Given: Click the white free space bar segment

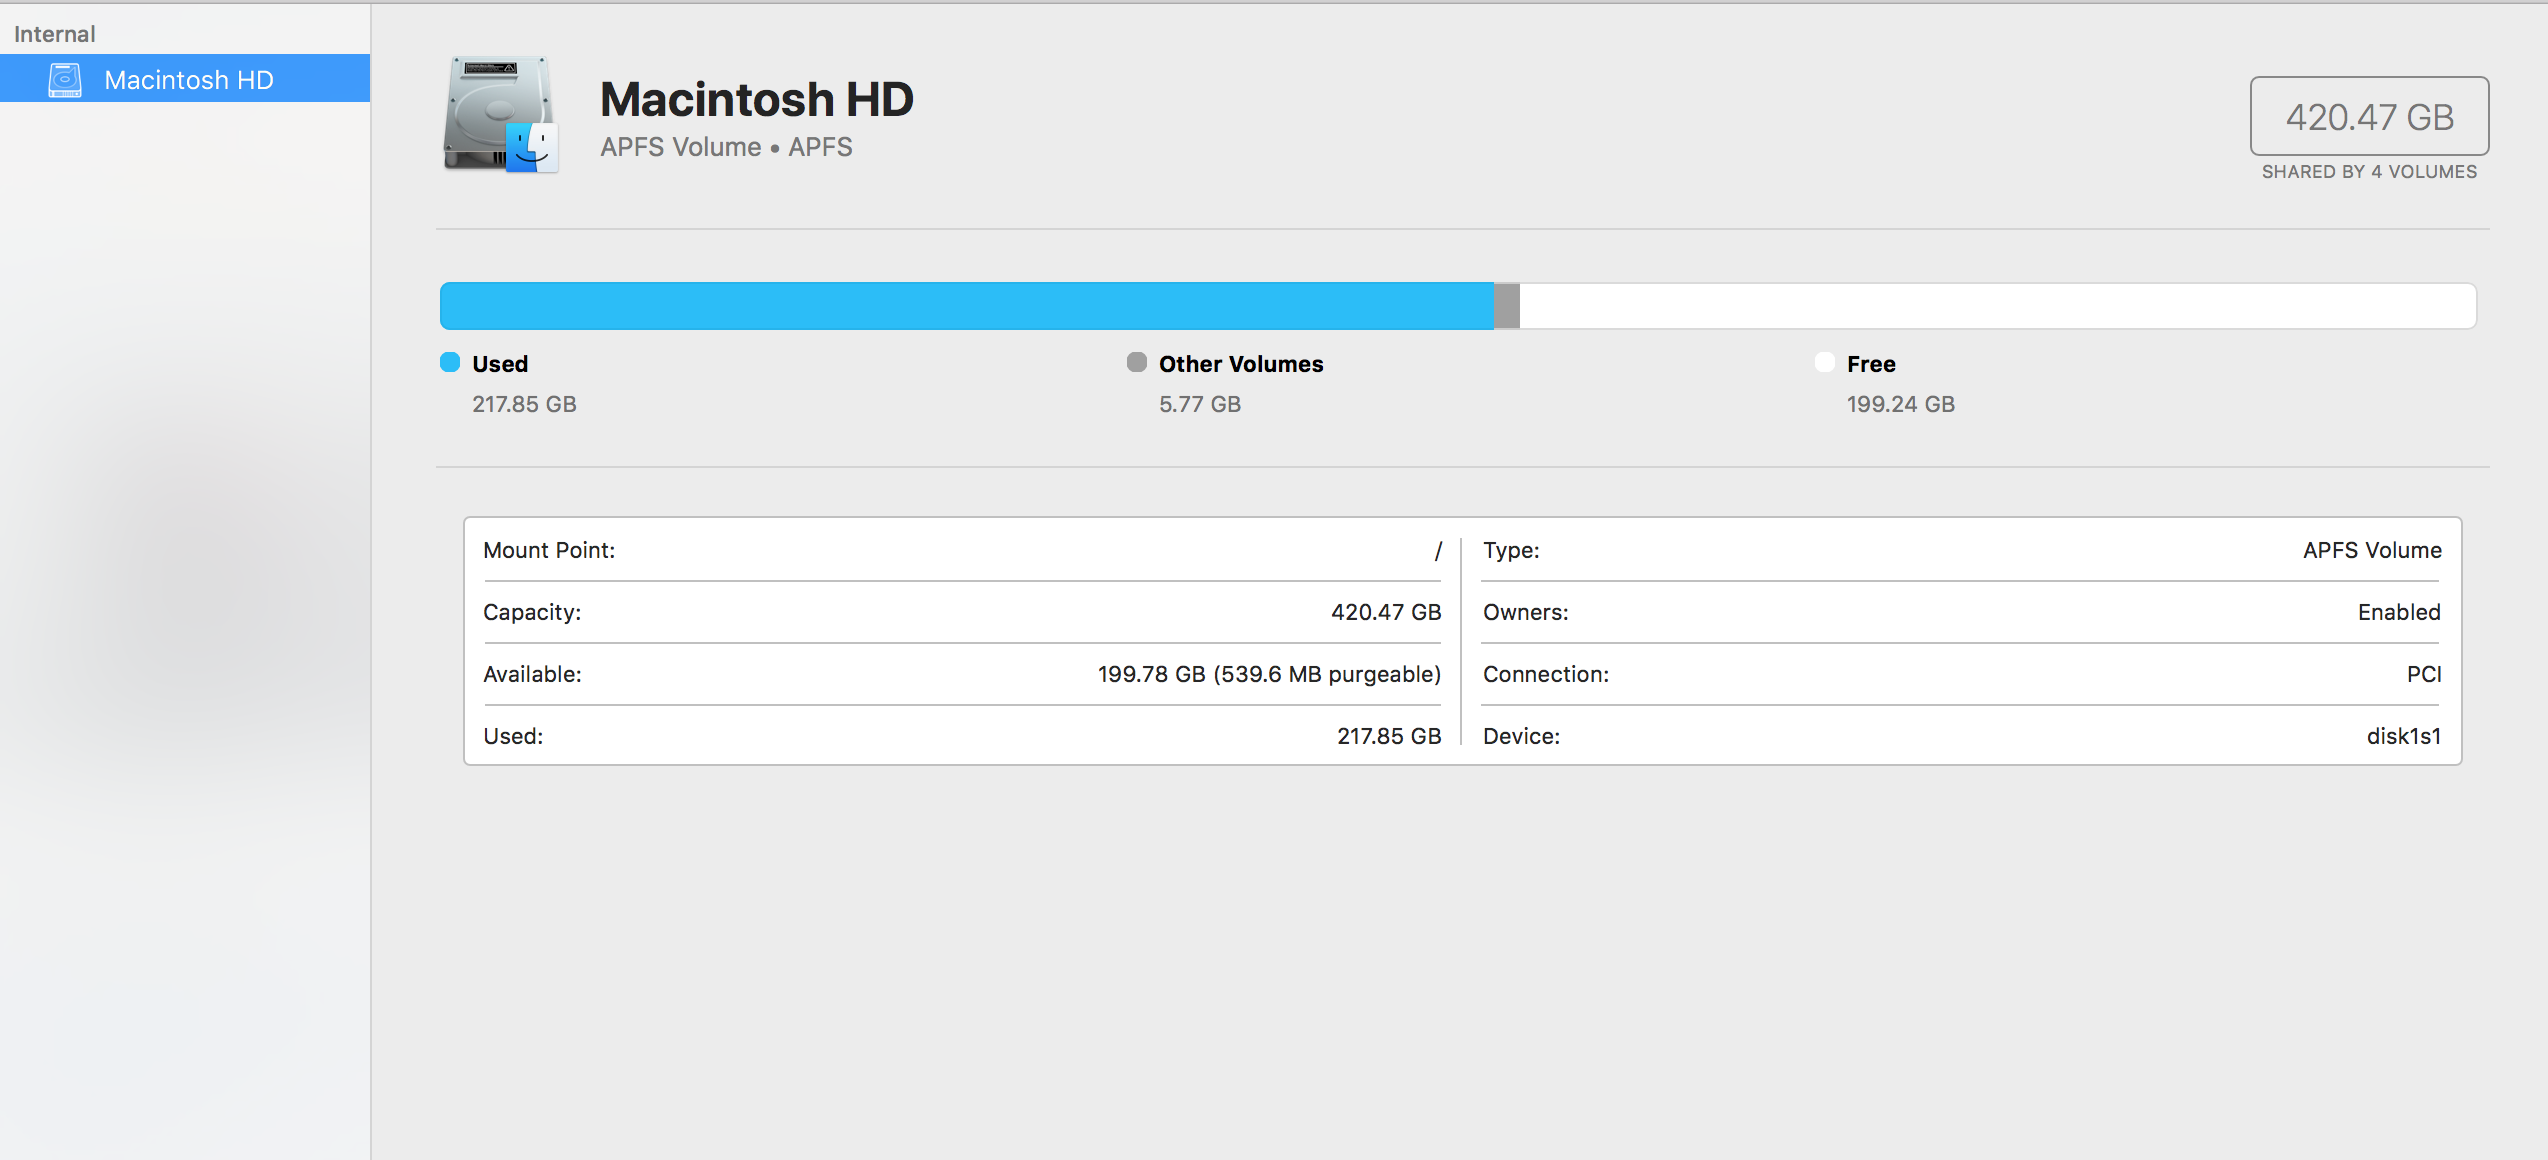Looking at the screenshot, I should [1995, 306].
